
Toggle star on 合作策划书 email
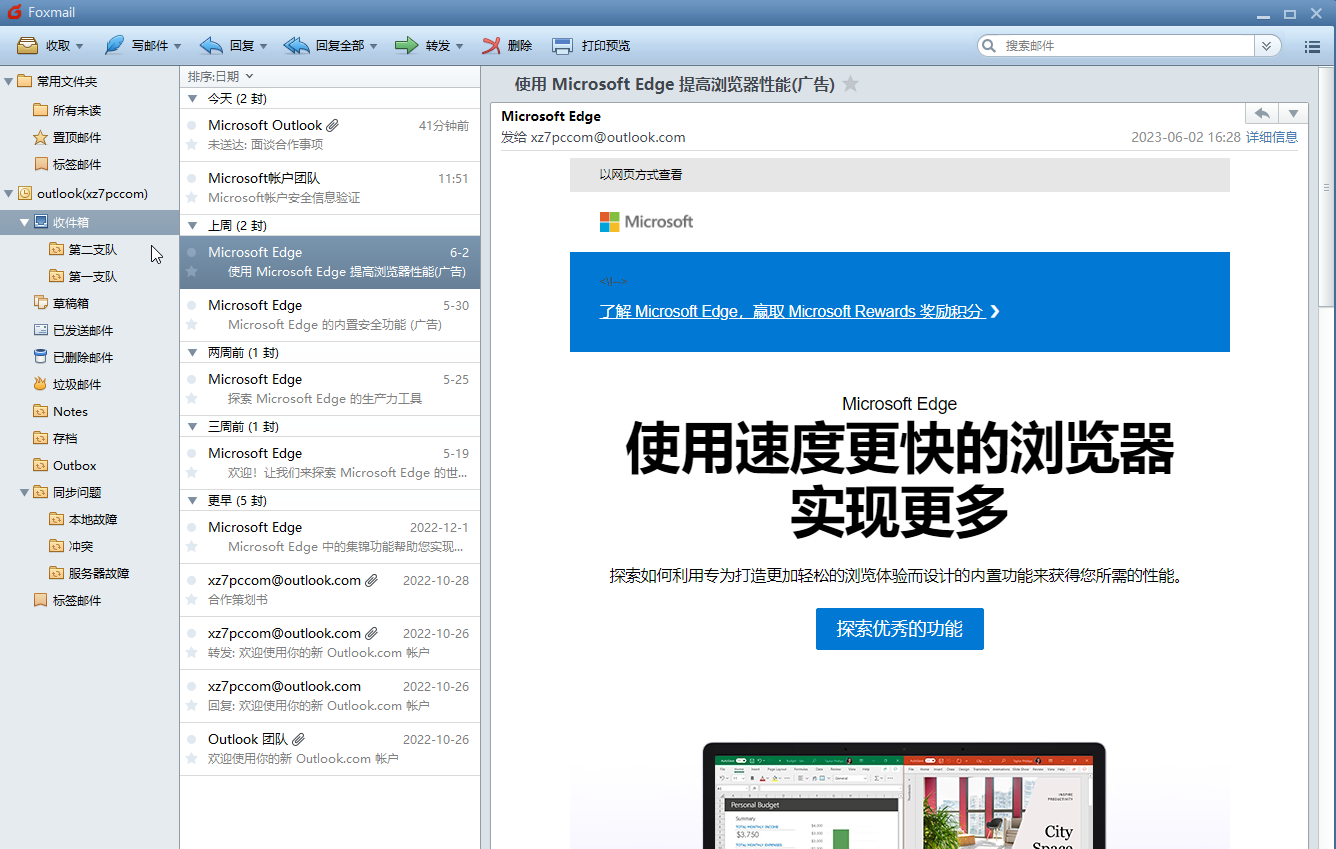(191, 599)
